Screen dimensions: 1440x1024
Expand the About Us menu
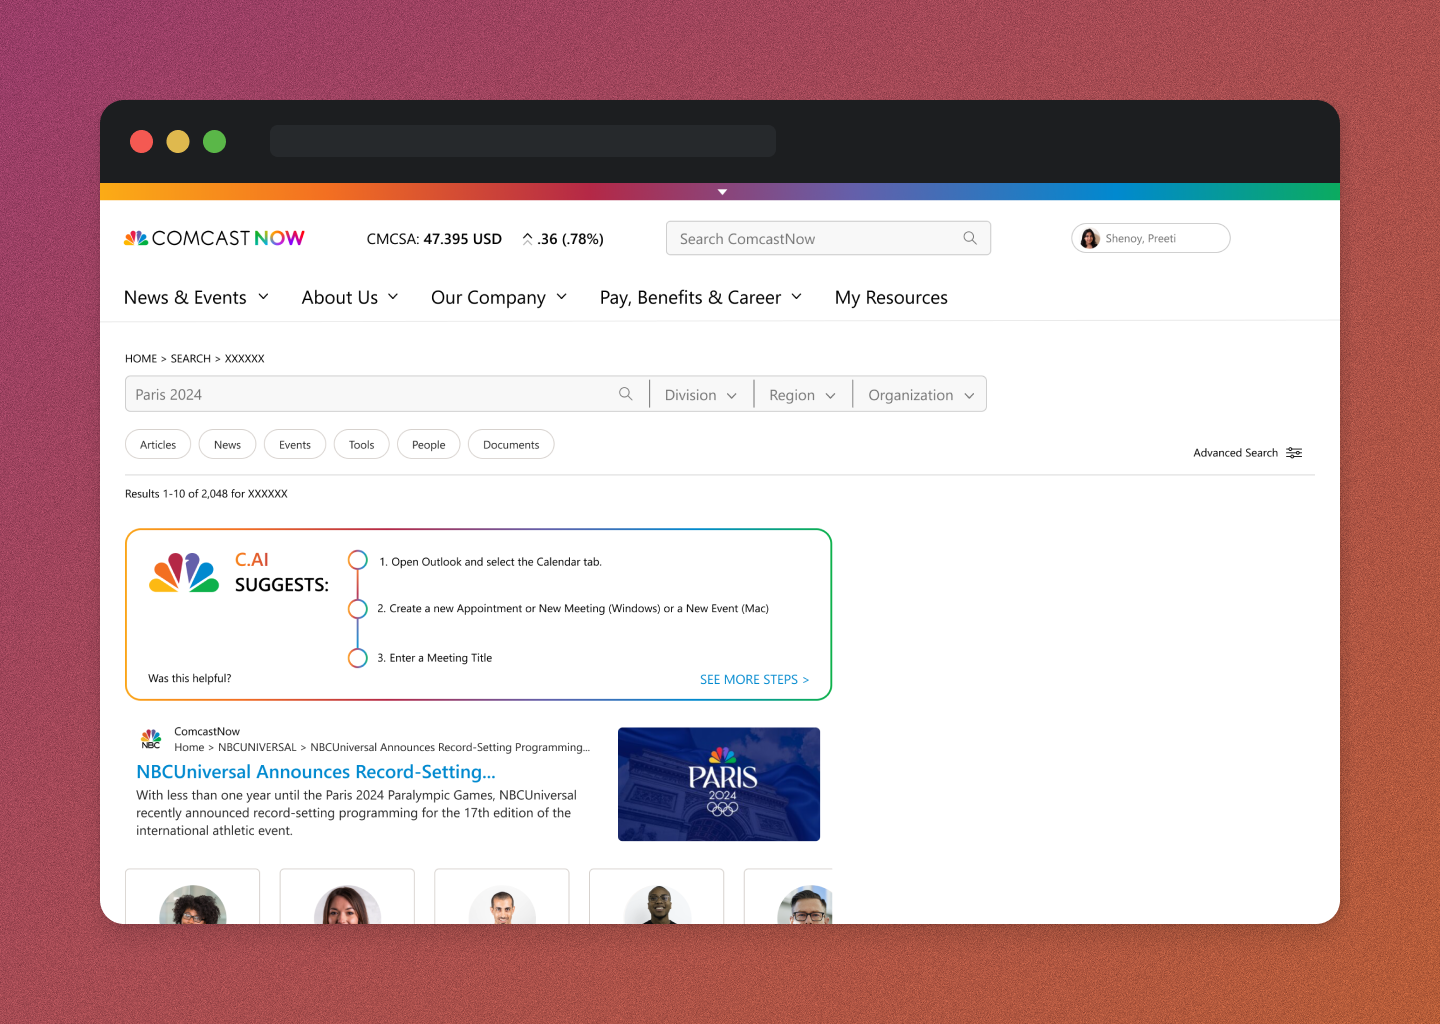pos(350,297)
